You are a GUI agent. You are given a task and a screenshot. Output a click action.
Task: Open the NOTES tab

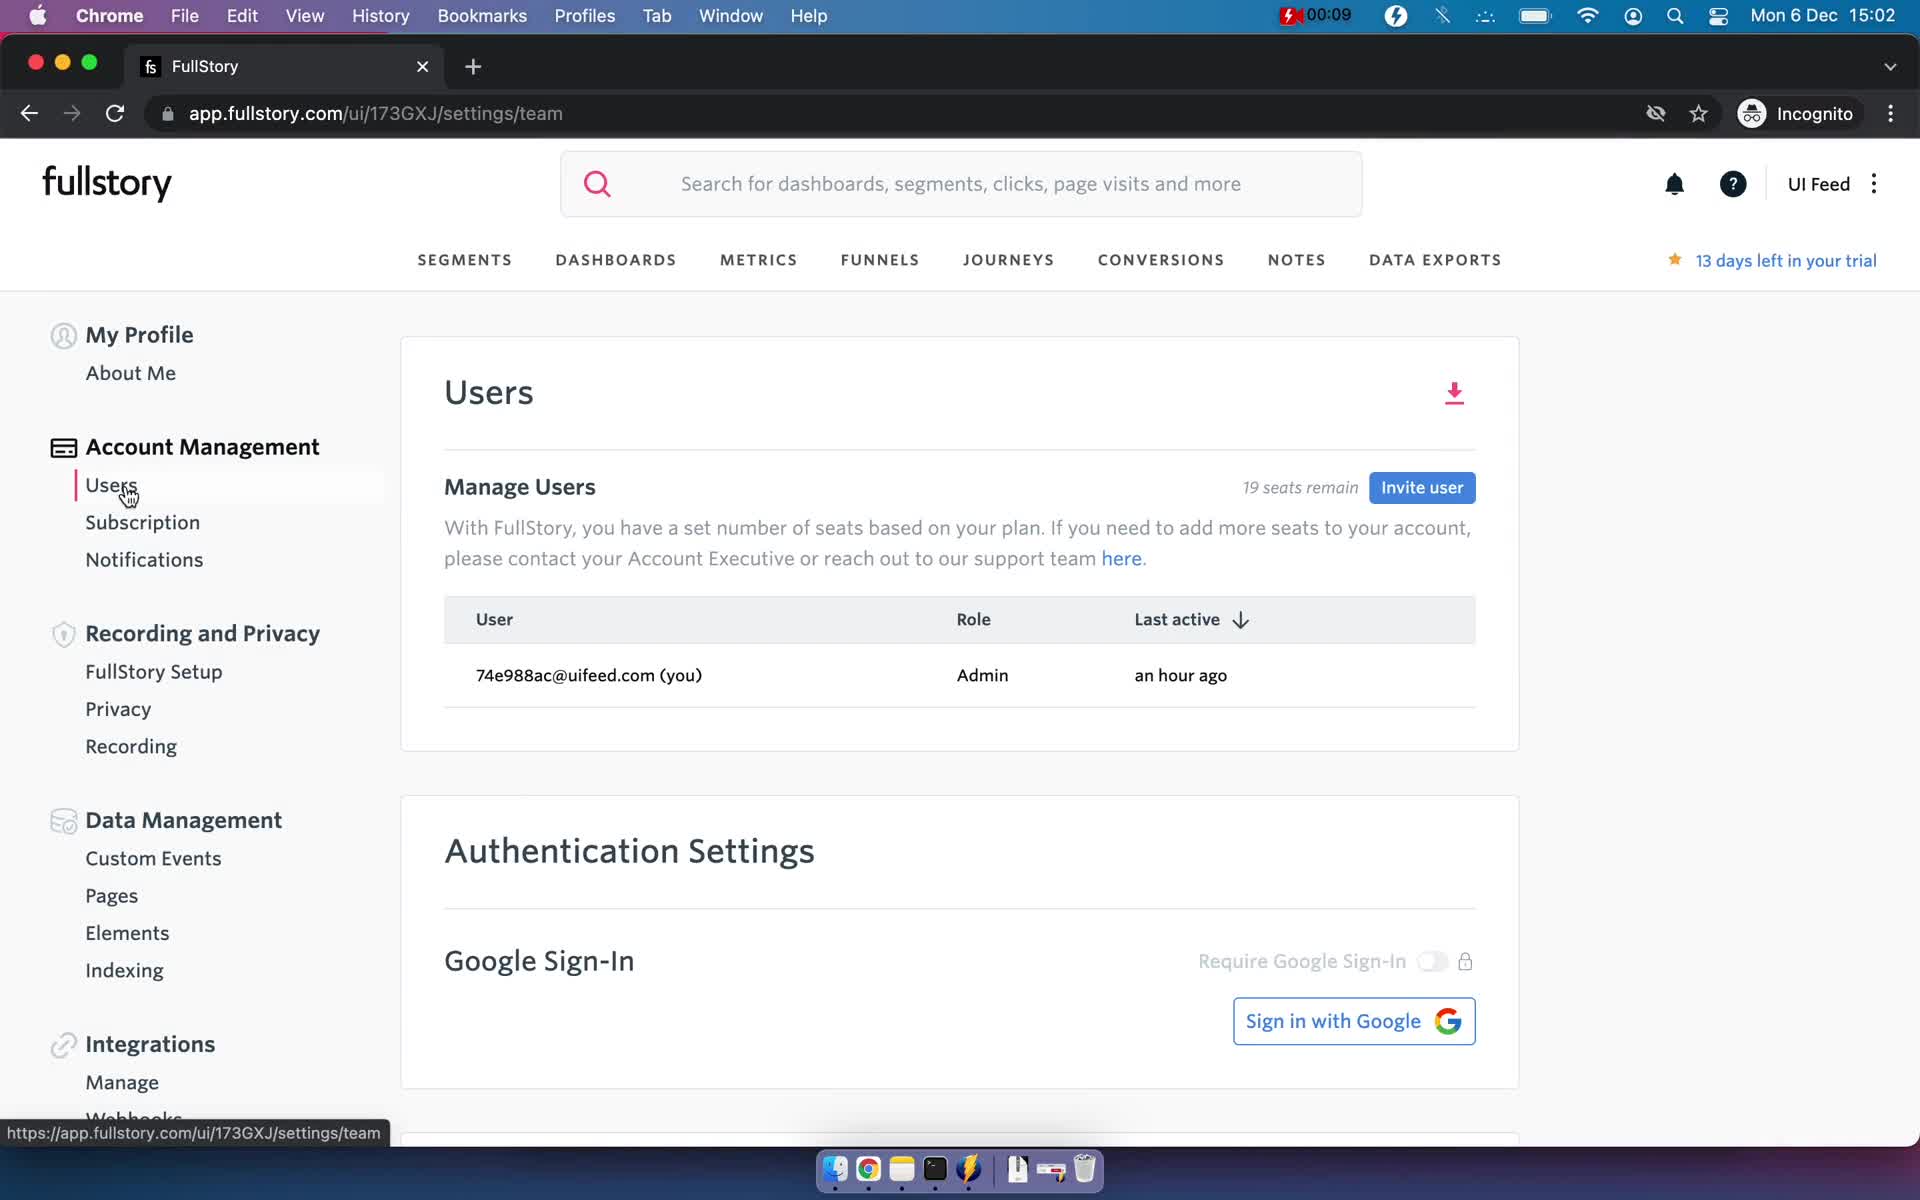coord(1296,260)
